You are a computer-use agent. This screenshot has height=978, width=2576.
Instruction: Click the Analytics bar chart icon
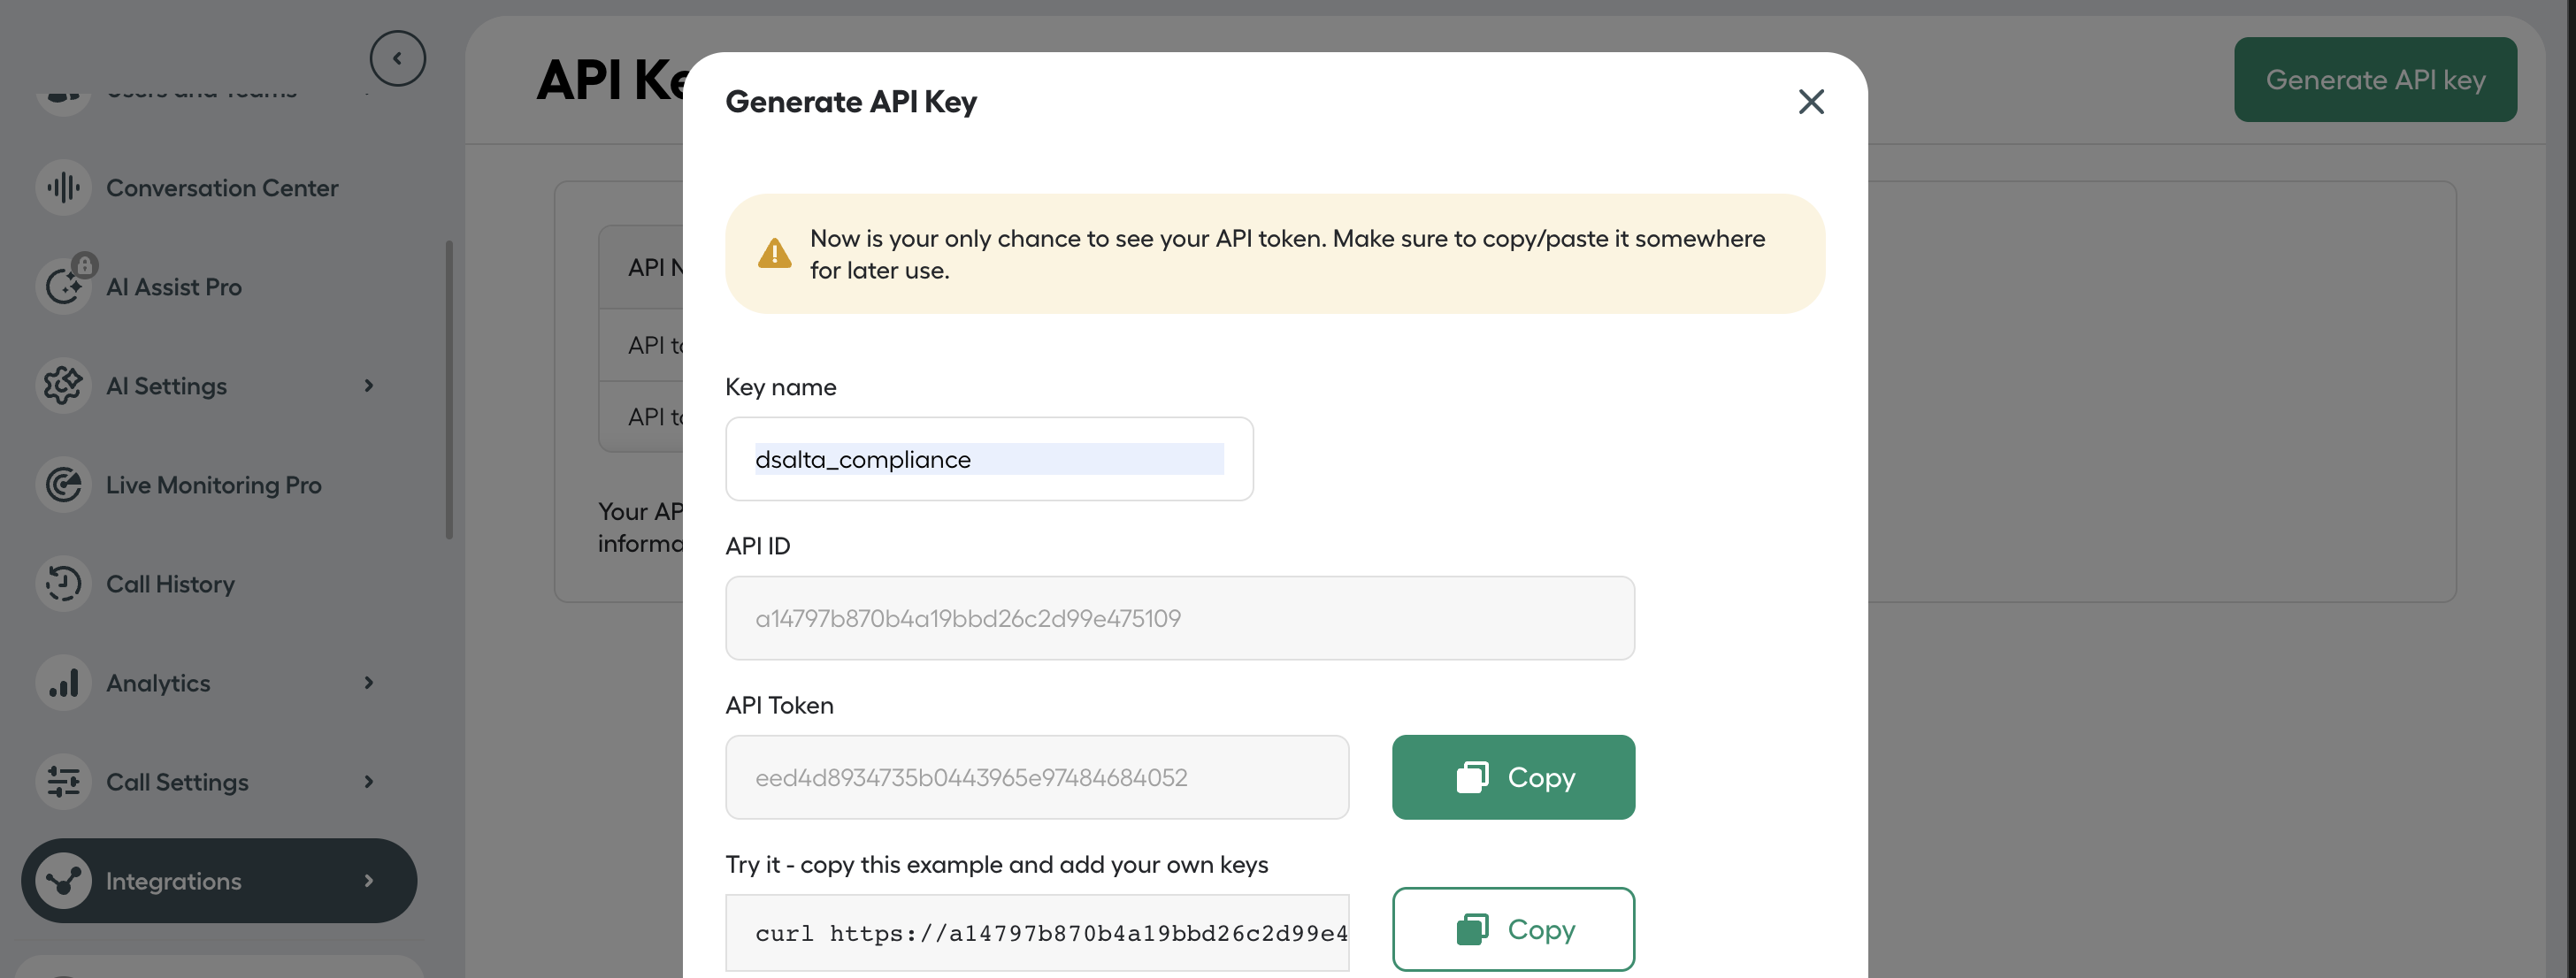(x=63, y=682)
